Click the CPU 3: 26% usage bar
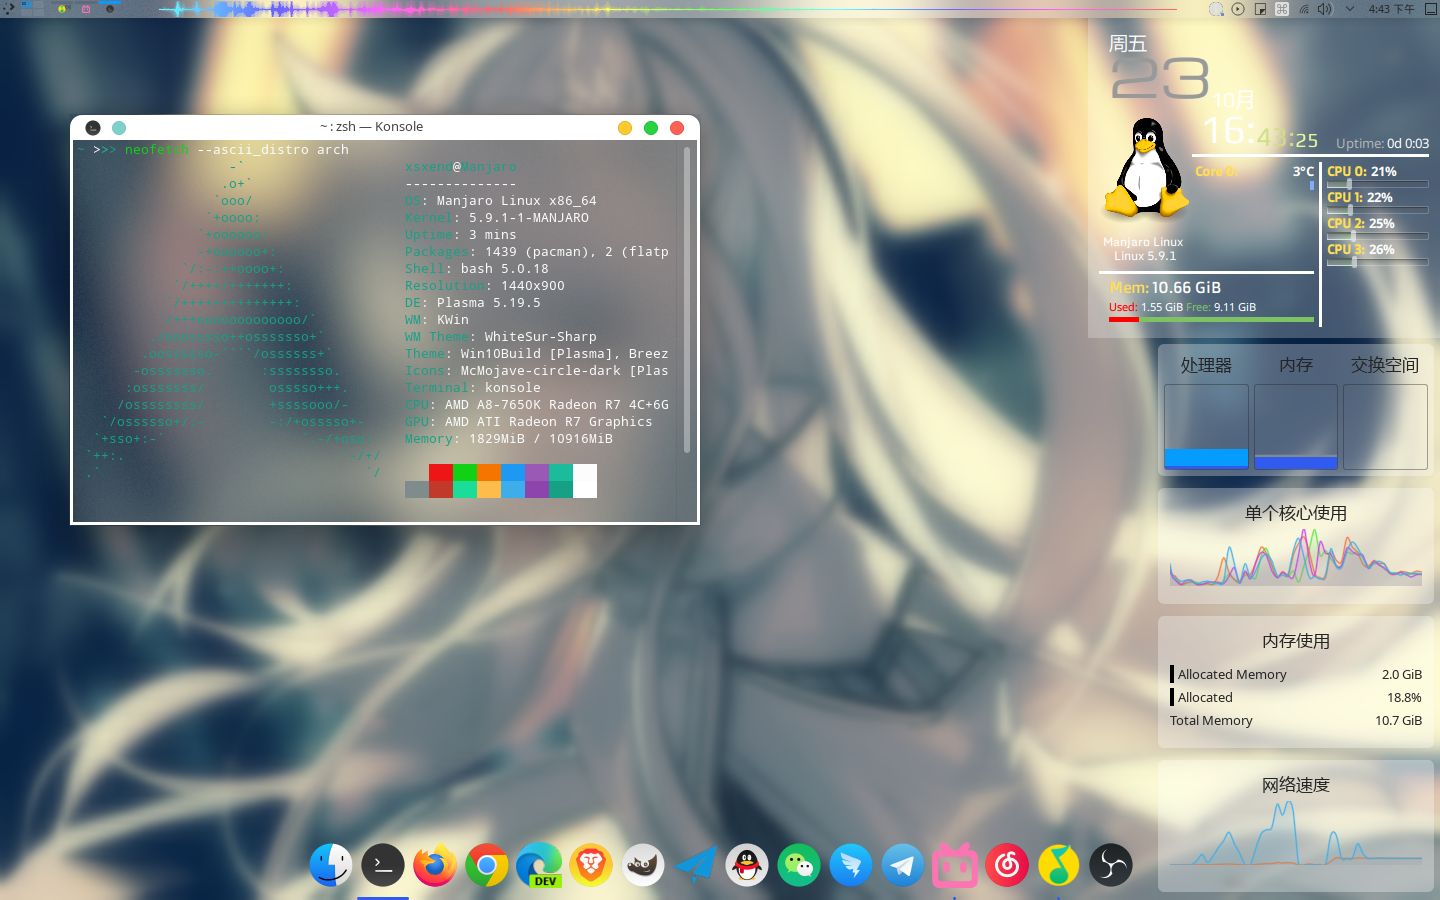The image size is (1440, 900). [x=1377, y=262]
